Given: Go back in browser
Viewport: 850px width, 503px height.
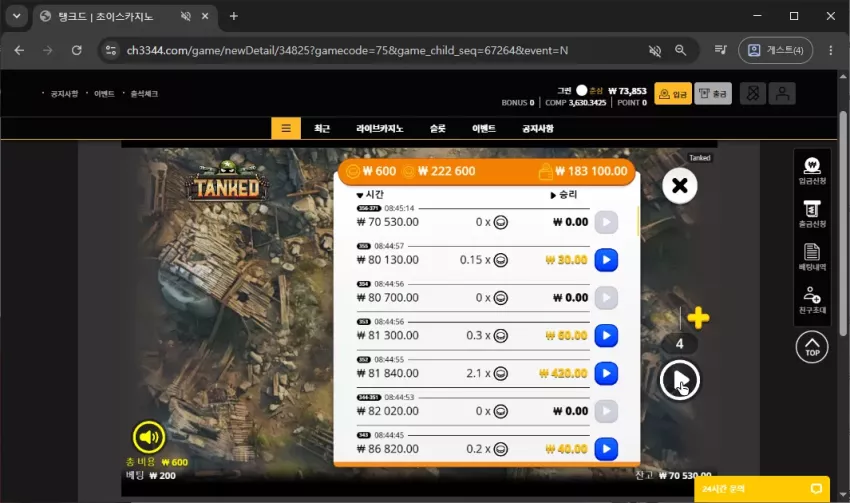Looking at the screenshot, I should click(20, 50).
